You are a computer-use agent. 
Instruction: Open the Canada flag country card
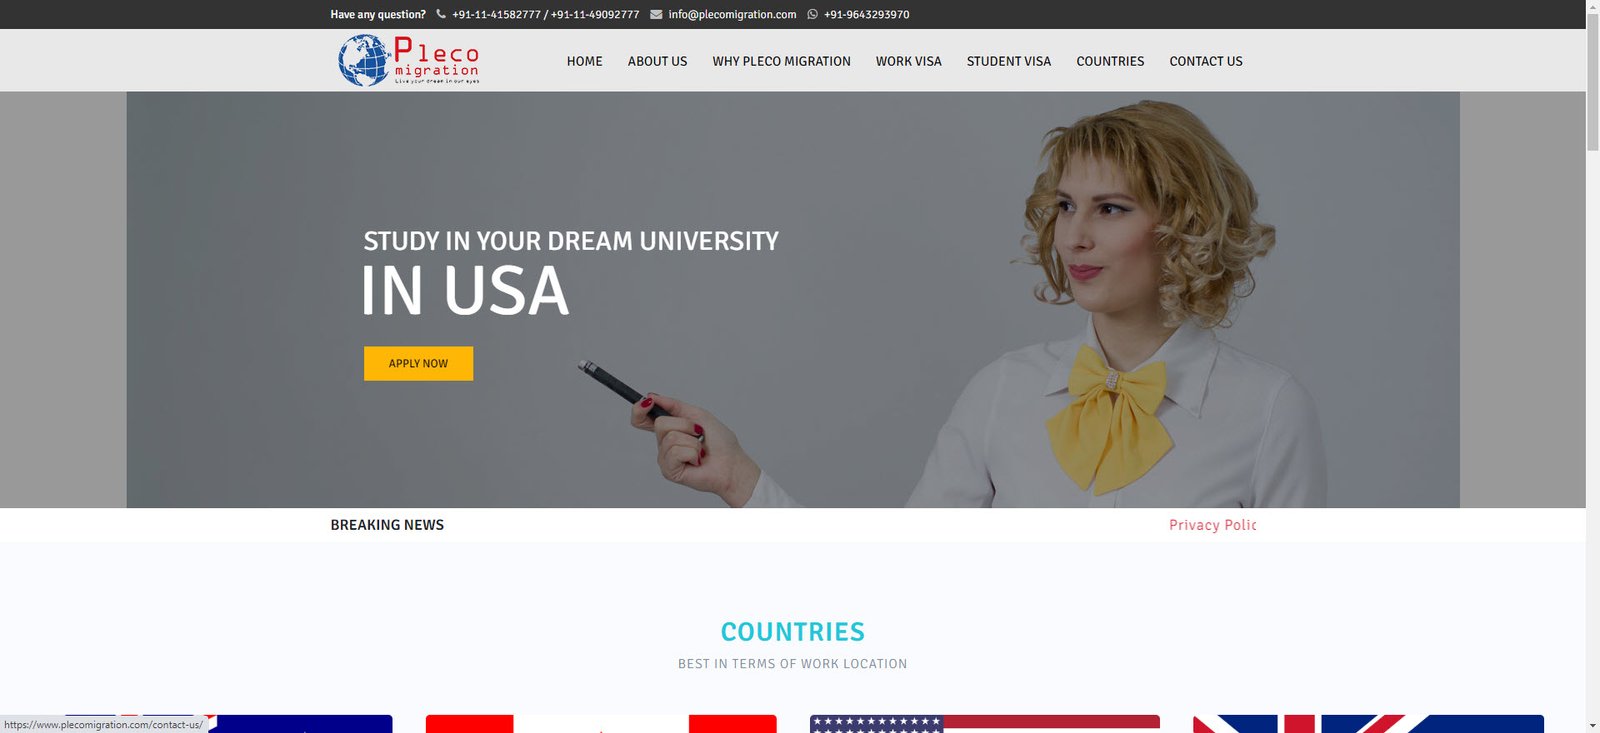(600, 723)
